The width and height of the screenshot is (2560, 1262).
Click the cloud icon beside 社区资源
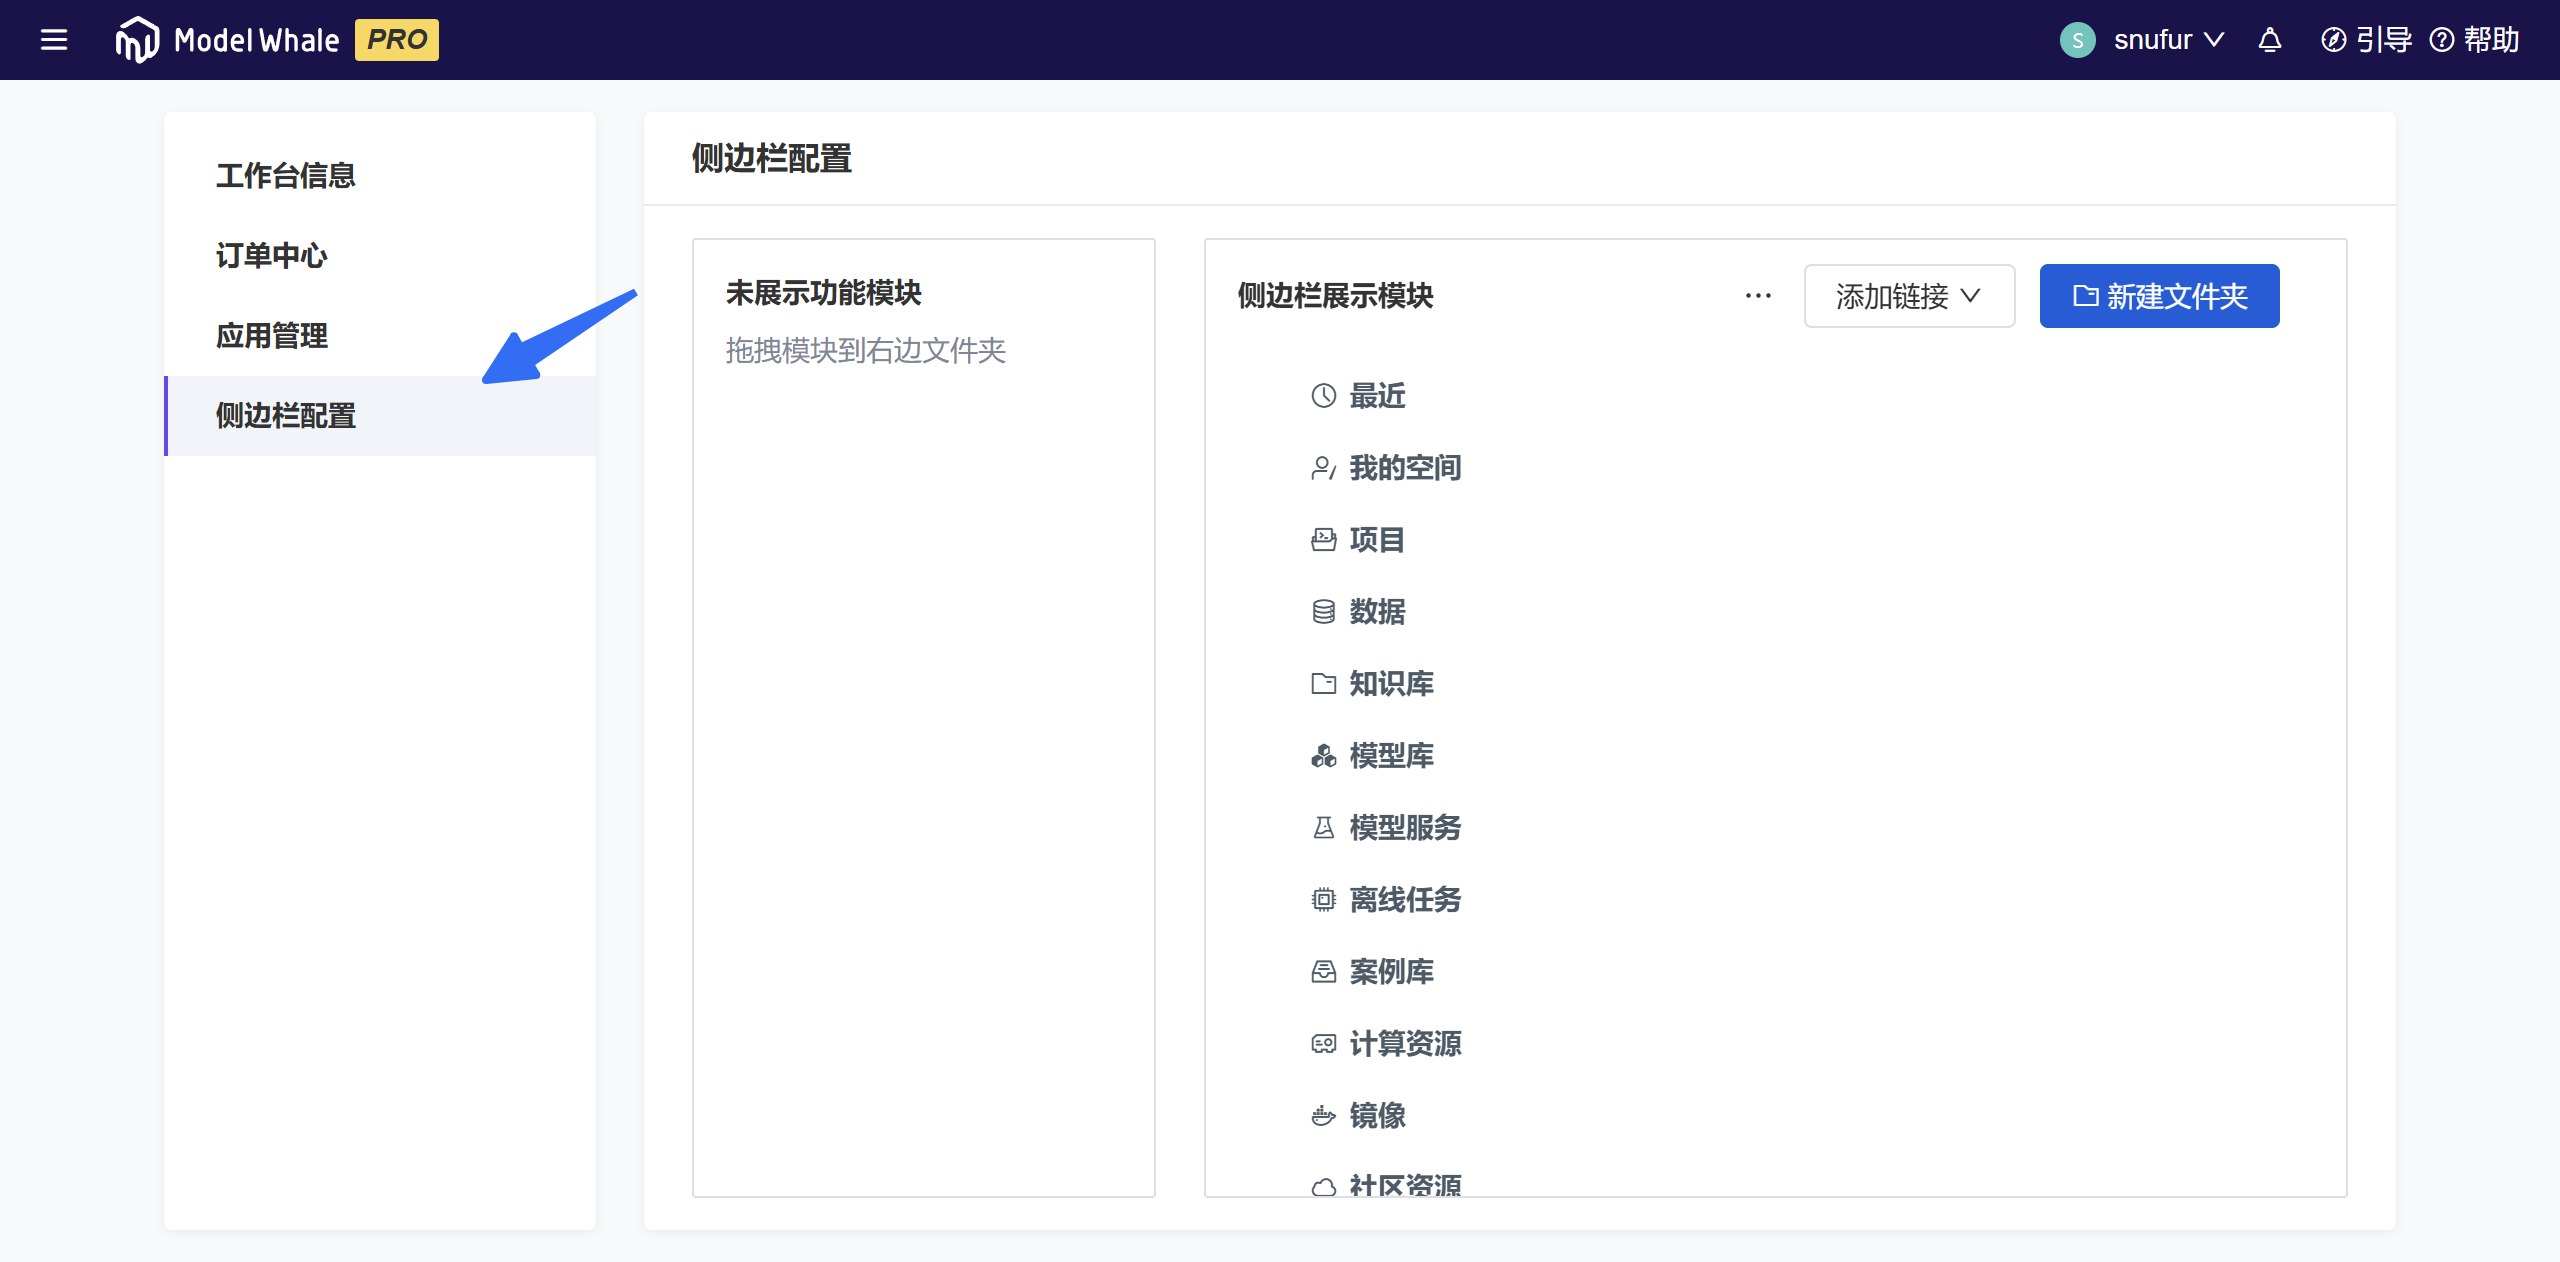pyautogui.click(x=1322, y=1185)
